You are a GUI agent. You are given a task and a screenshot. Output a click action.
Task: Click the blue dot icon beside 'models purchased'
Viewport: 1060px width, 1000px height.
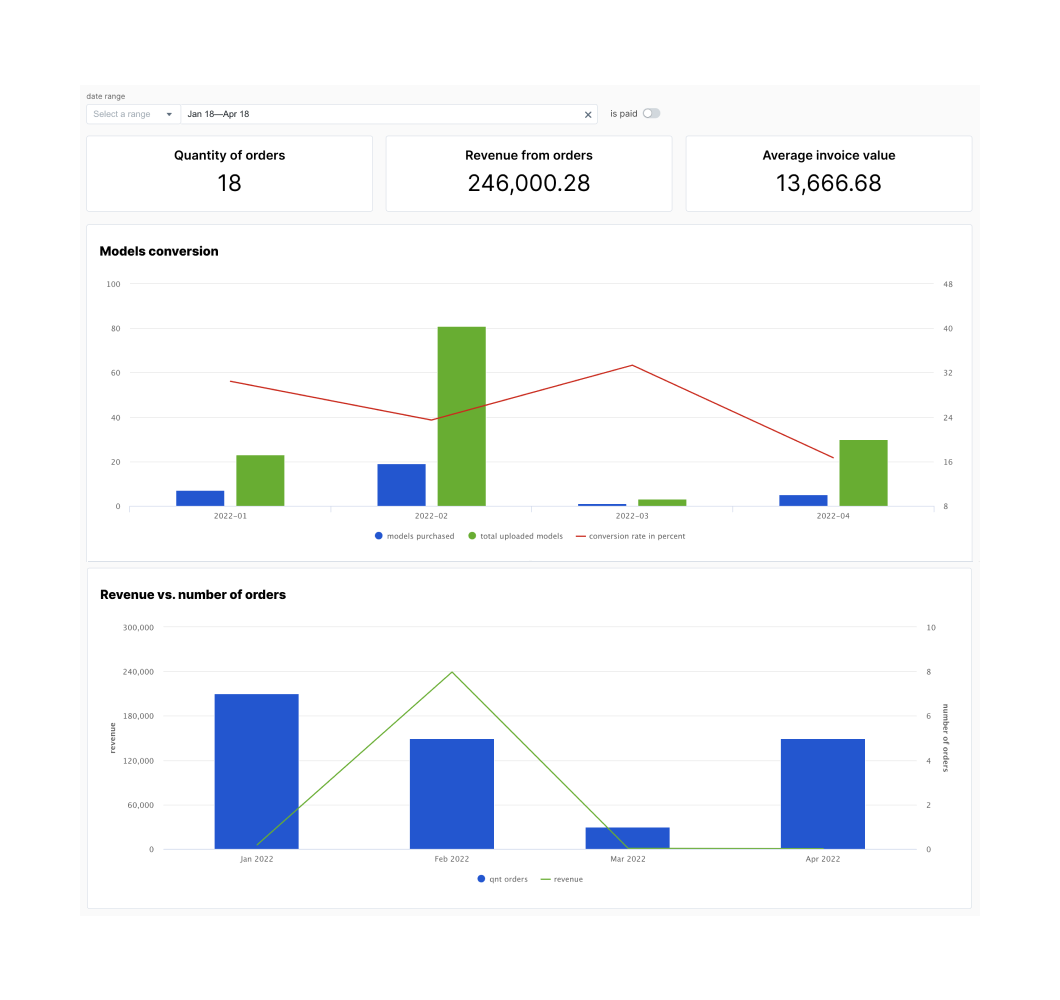(x=378, y=536)
